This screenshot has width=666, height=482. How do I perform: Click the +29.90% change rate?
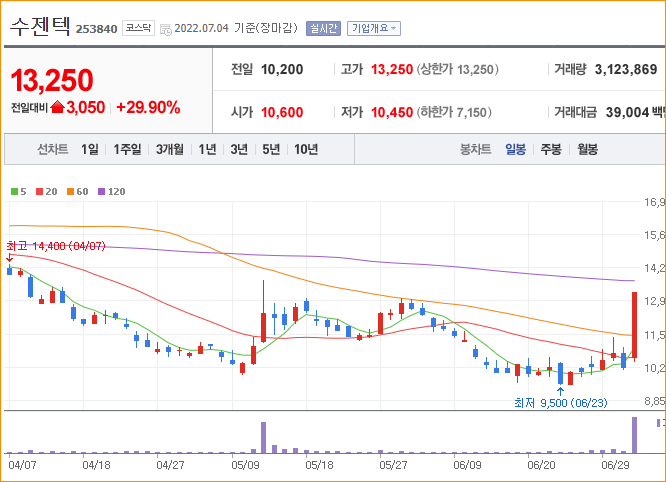point(148,107)
